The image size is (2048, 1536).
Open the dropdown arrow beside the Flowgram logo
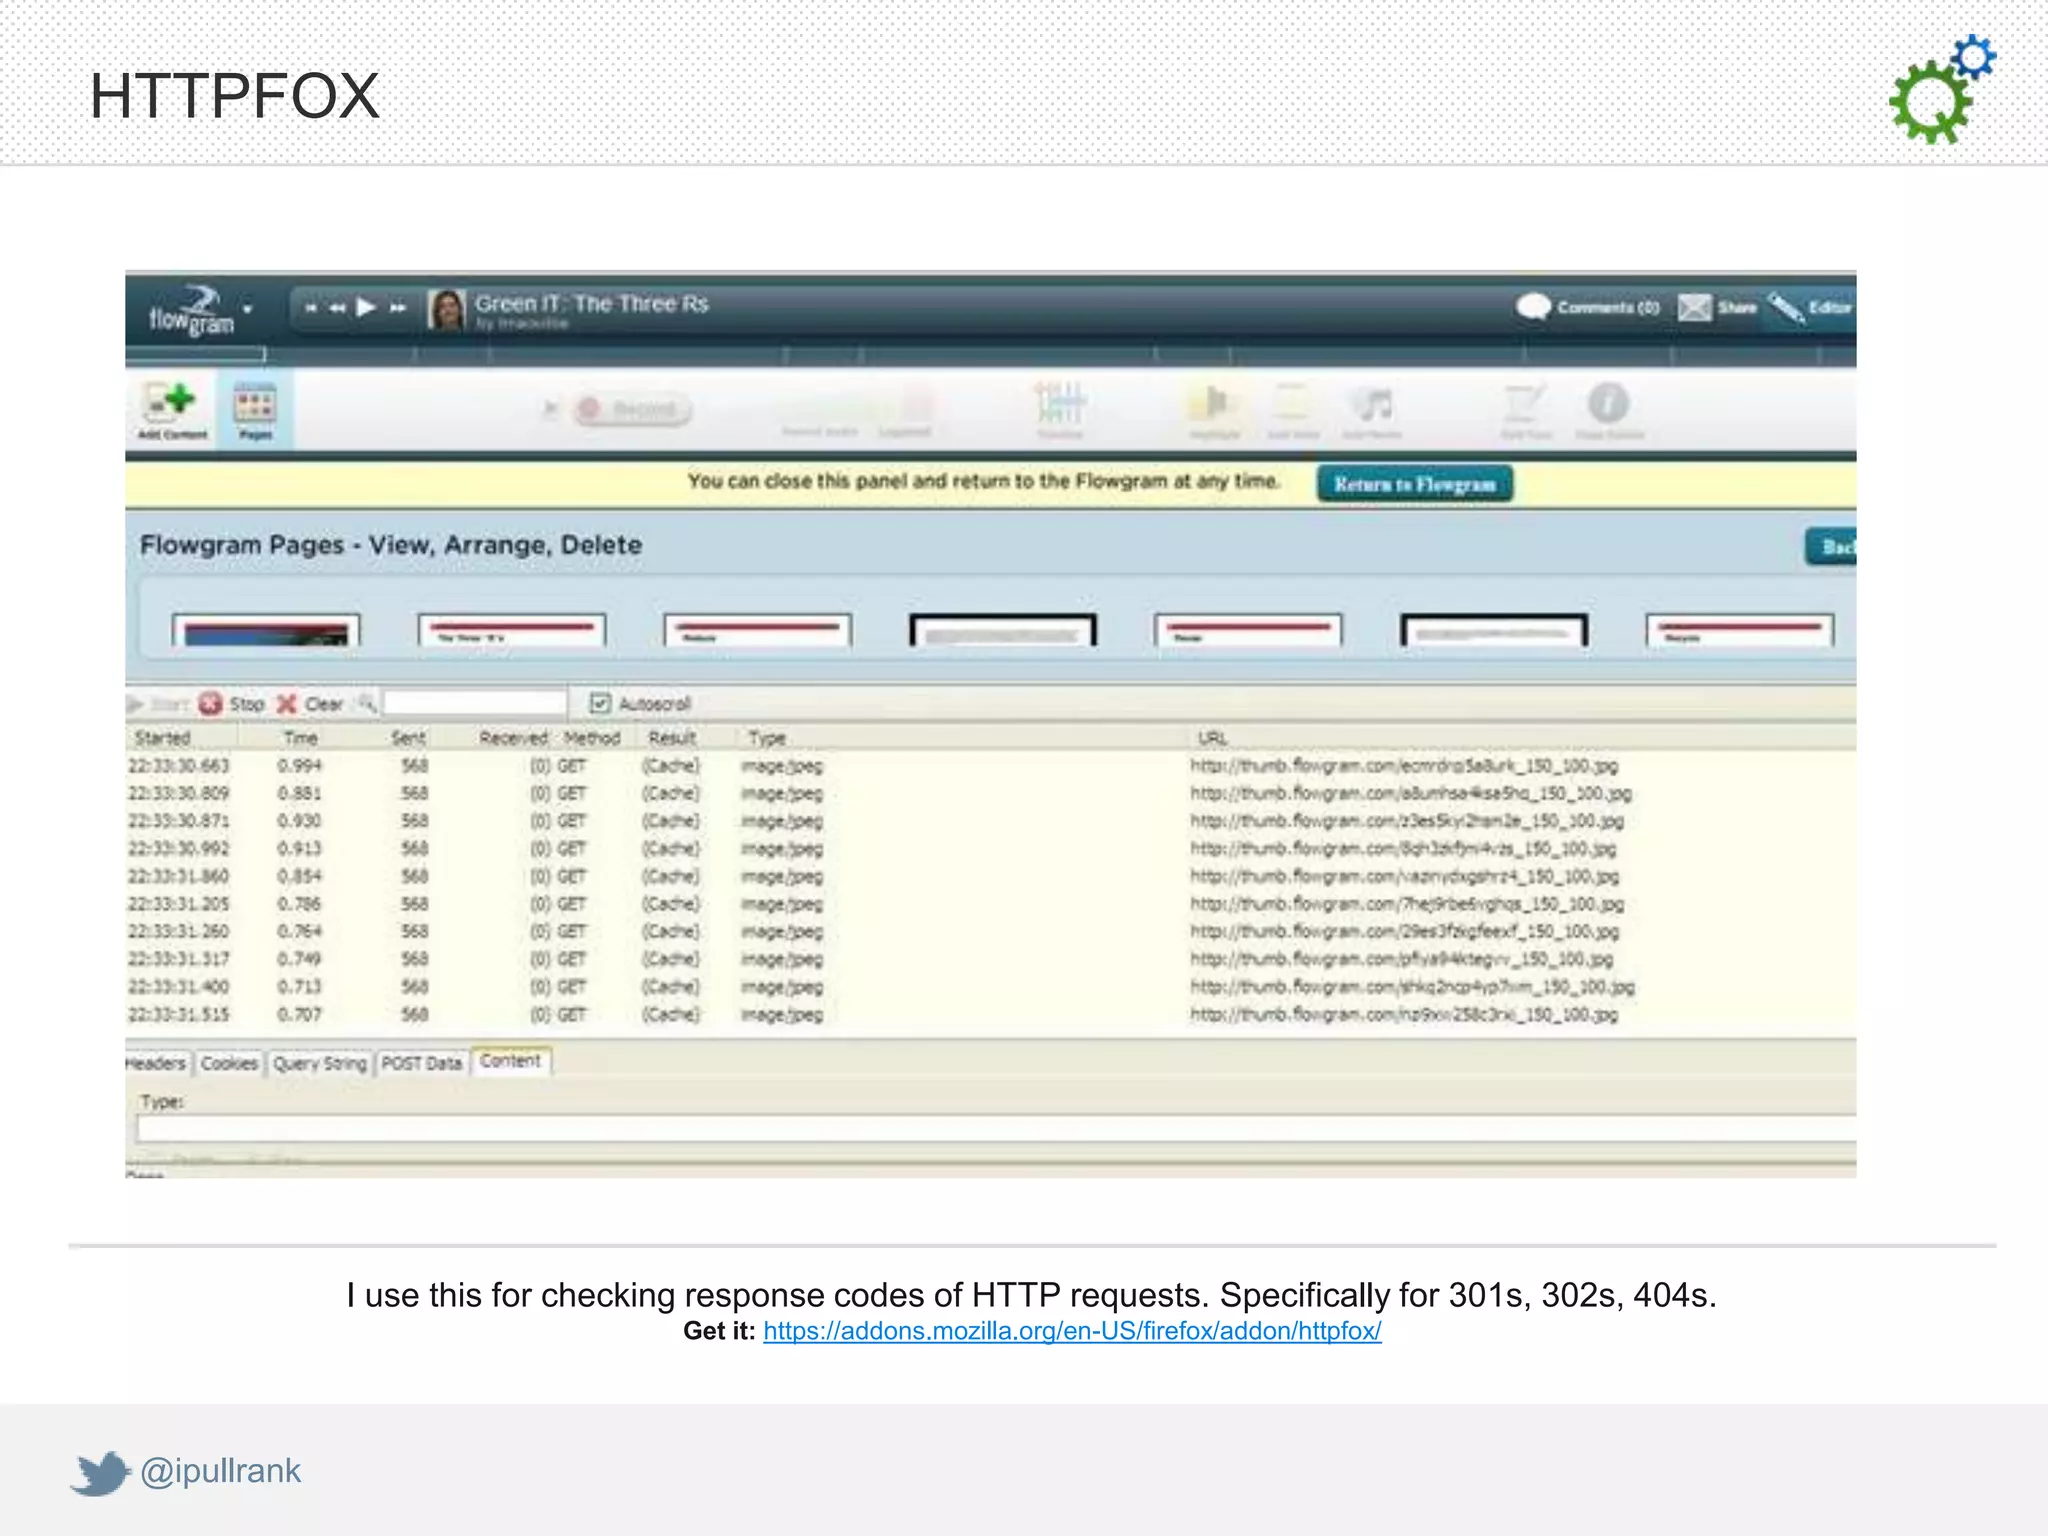pos(248,309)
